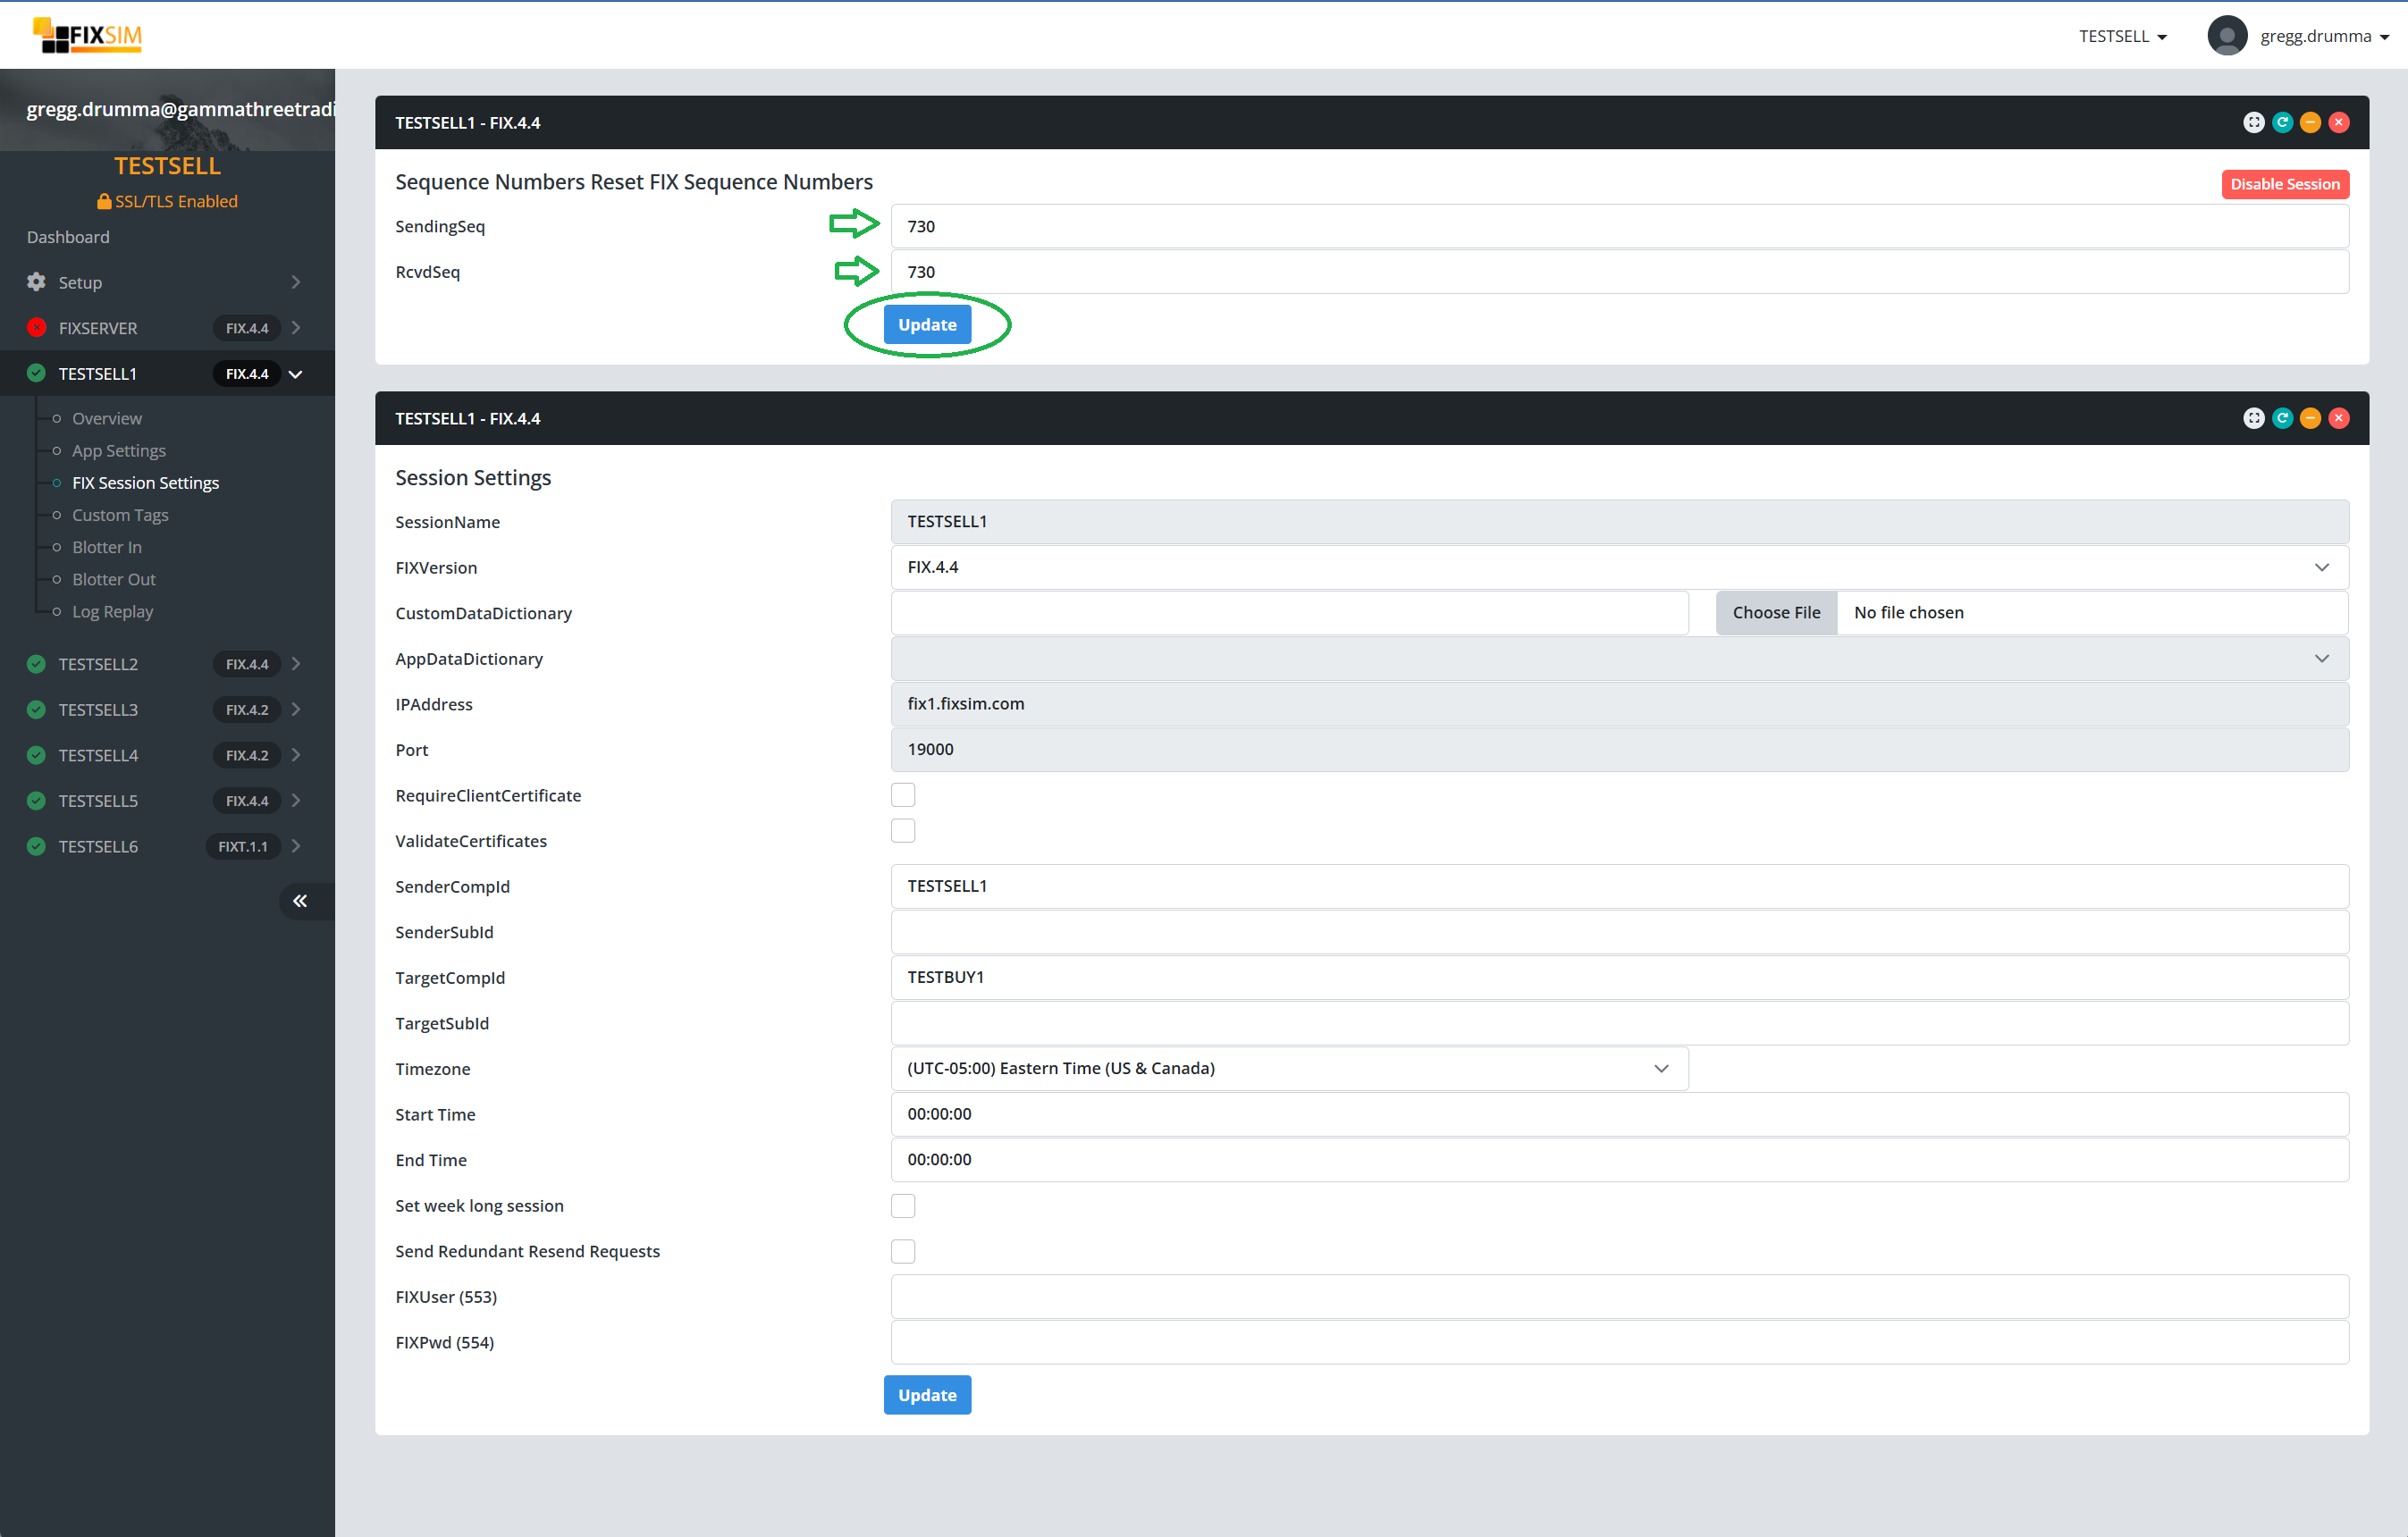The image size is (2408, 1537).
Task: Click the FIXSIM logo
Action: pyautogui.click(x=88, y=36)
